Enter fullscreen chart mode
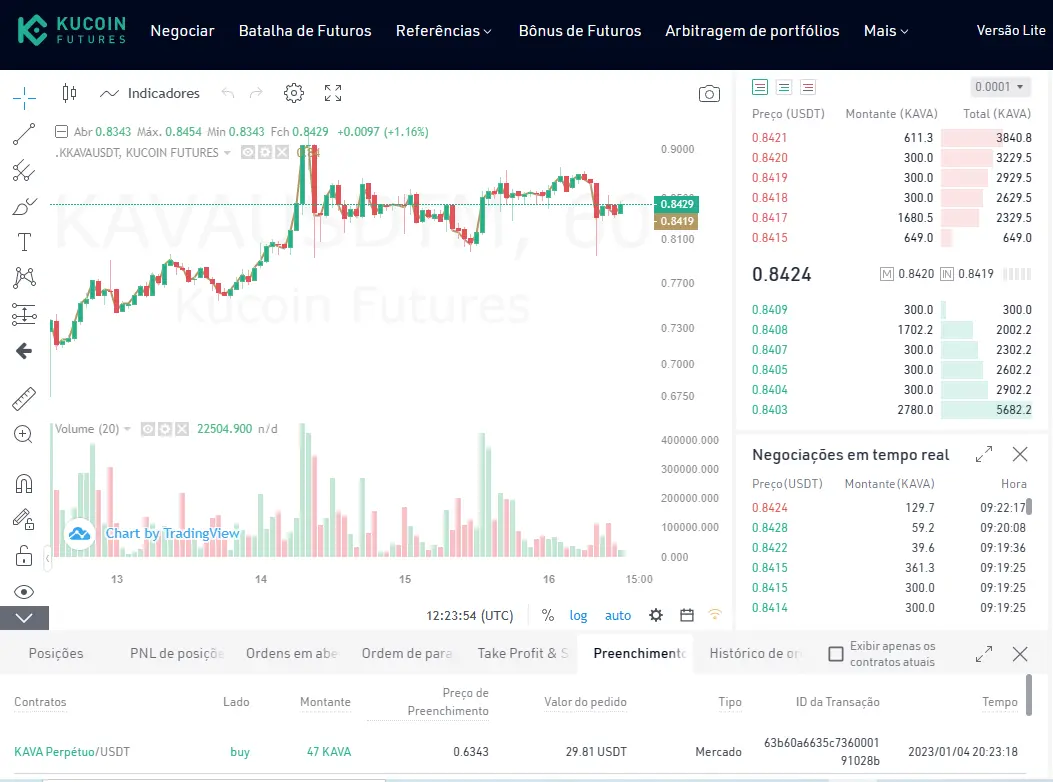The image size is (1053, 782). click(333, 93)
